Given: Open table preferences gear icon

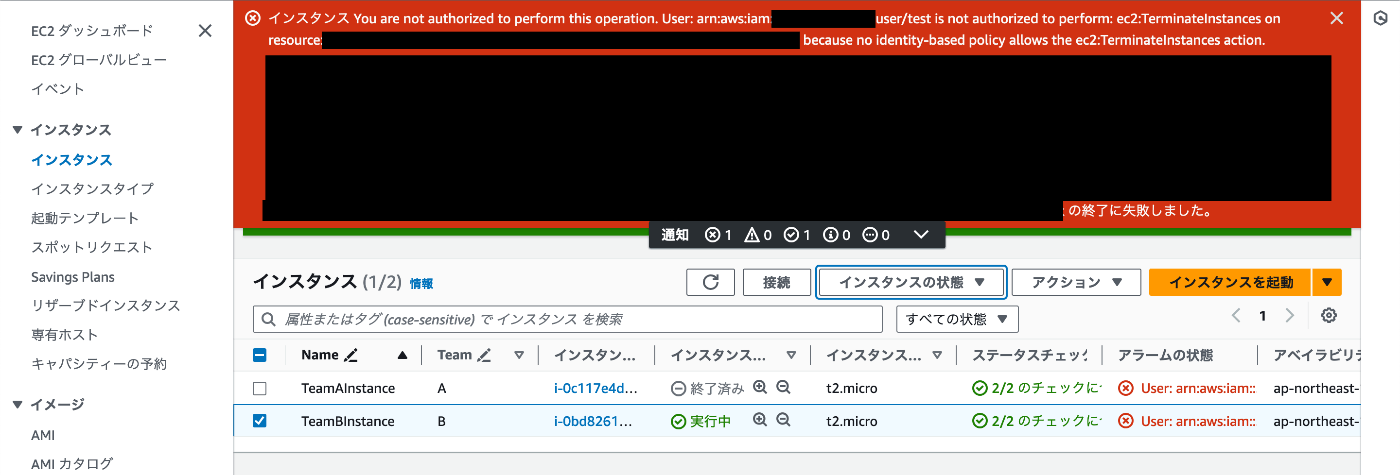Looking at the screenshot, I should [x=1329, y=316].
